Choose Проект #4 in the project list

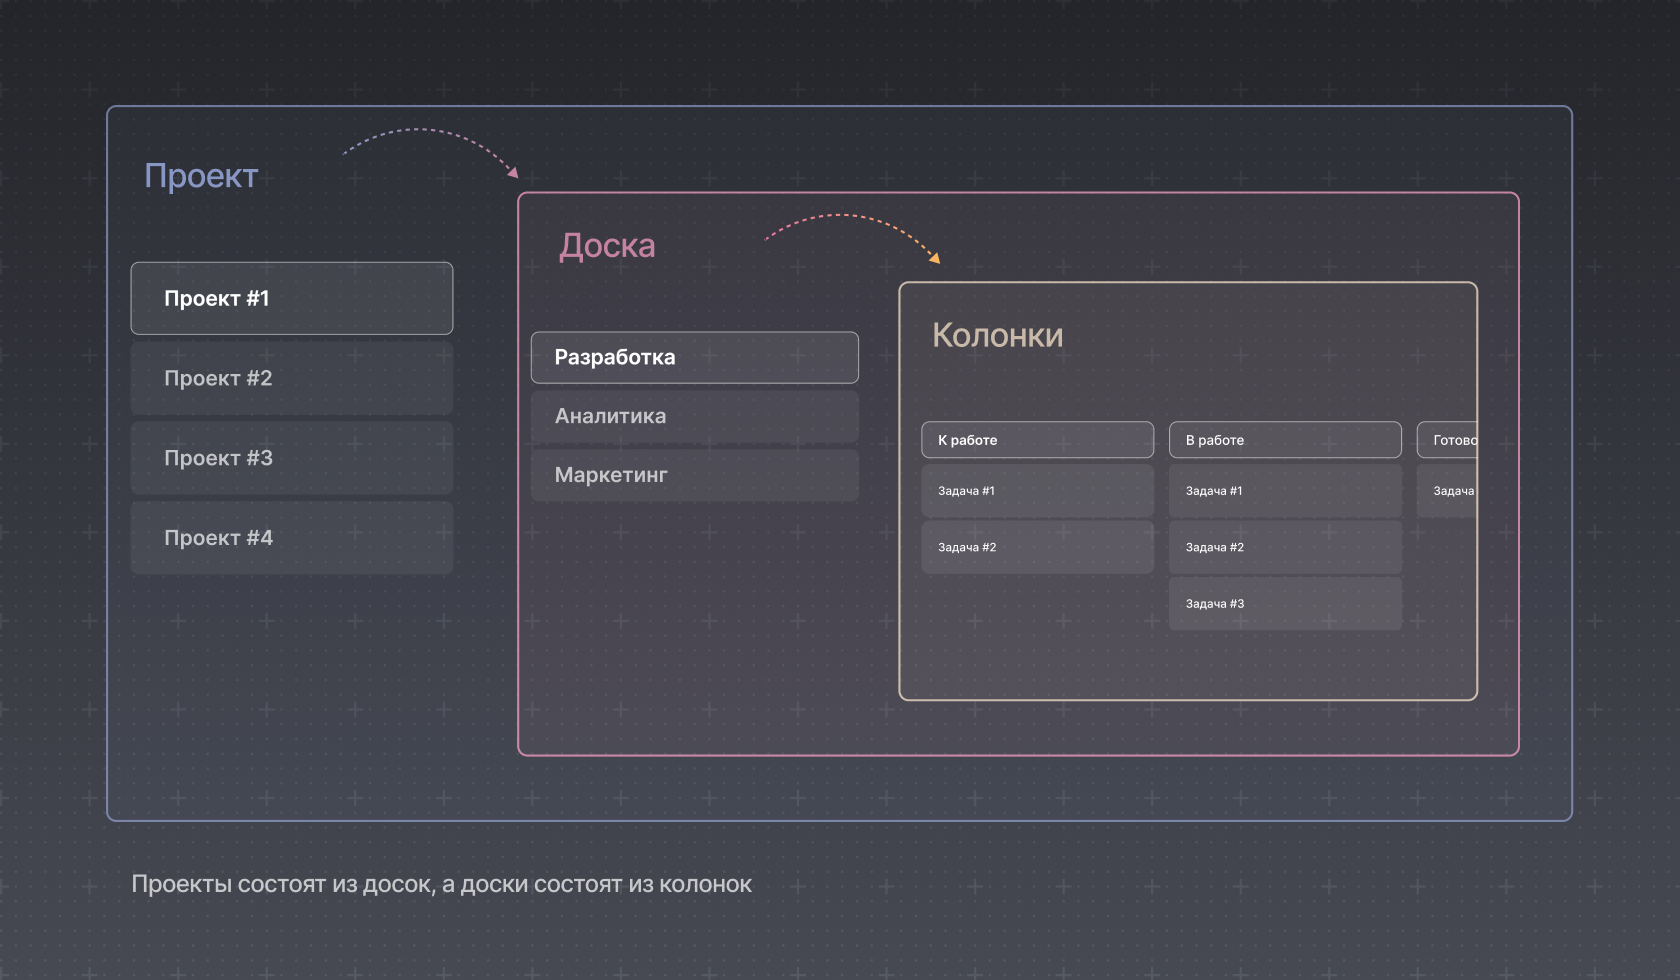pos(291,538)
